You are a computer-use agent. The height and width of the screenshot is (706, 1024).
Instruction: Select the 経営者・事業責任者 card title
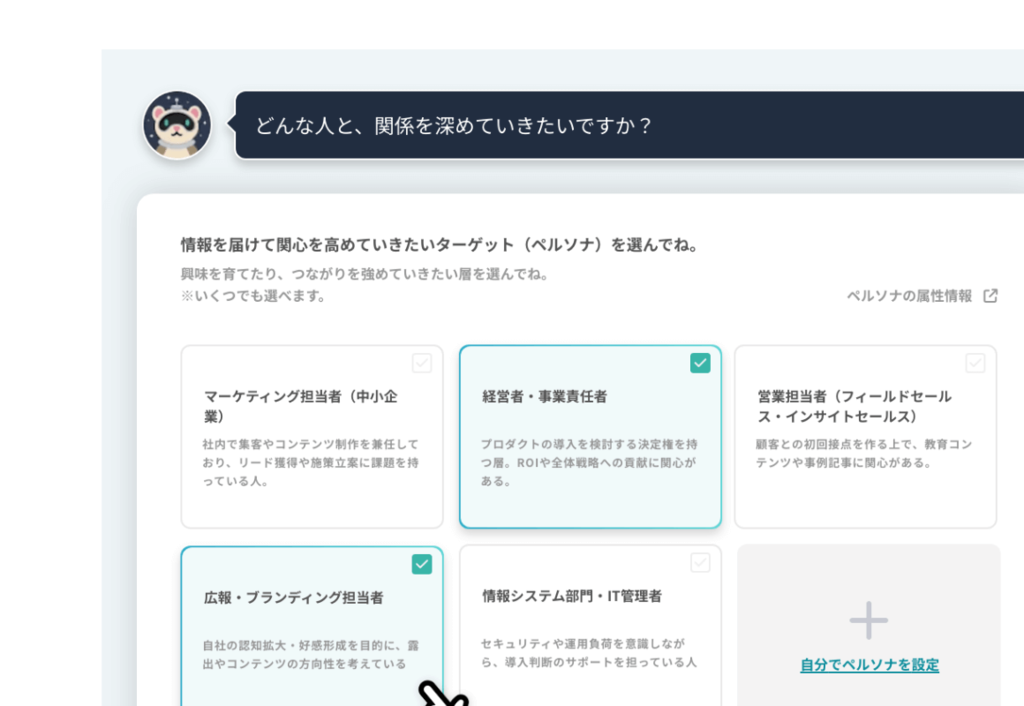click(x=544, y=396)
